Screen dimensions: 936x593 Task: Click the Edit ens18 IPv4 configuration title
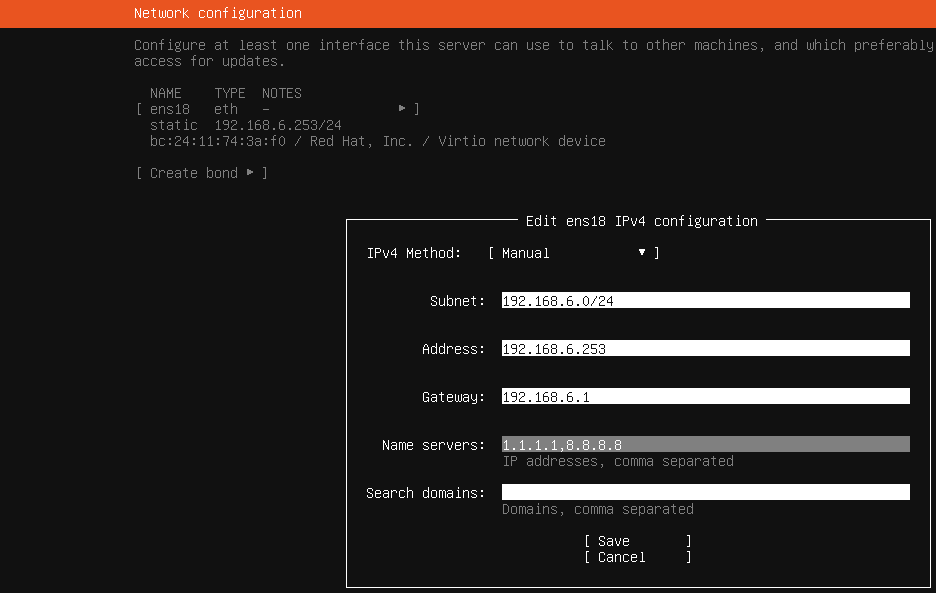pyautogui.click(x=641, y=221)
